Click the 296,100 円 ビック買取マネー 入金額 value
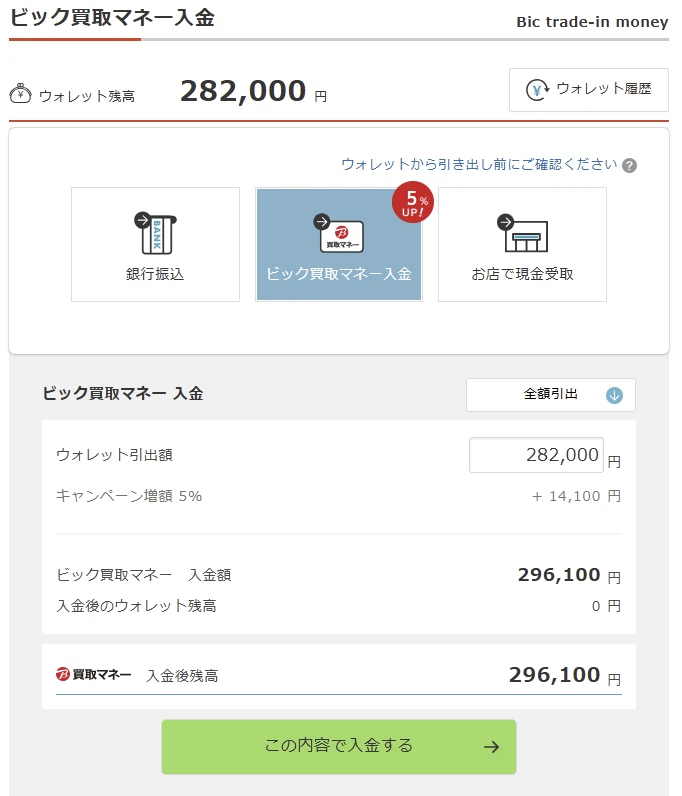Image resolution: width=682 pixels, height=796 pixels. coord(569,575)
